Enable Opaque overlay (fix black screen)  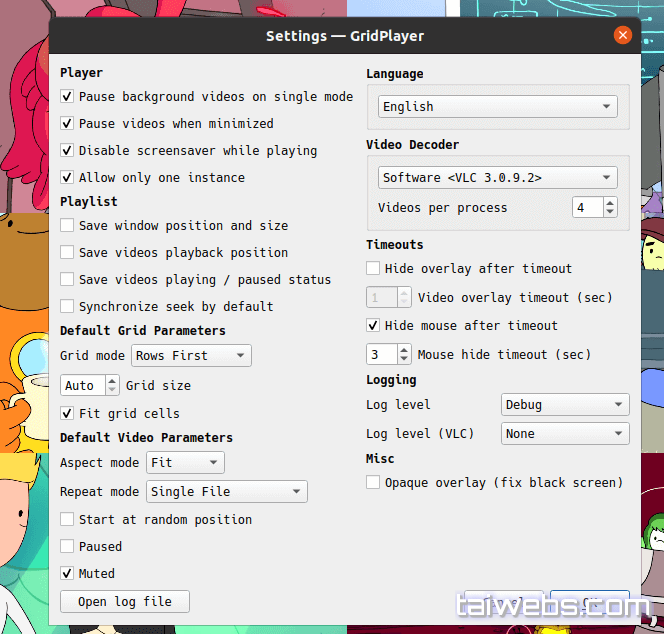[x=373, y=483]
